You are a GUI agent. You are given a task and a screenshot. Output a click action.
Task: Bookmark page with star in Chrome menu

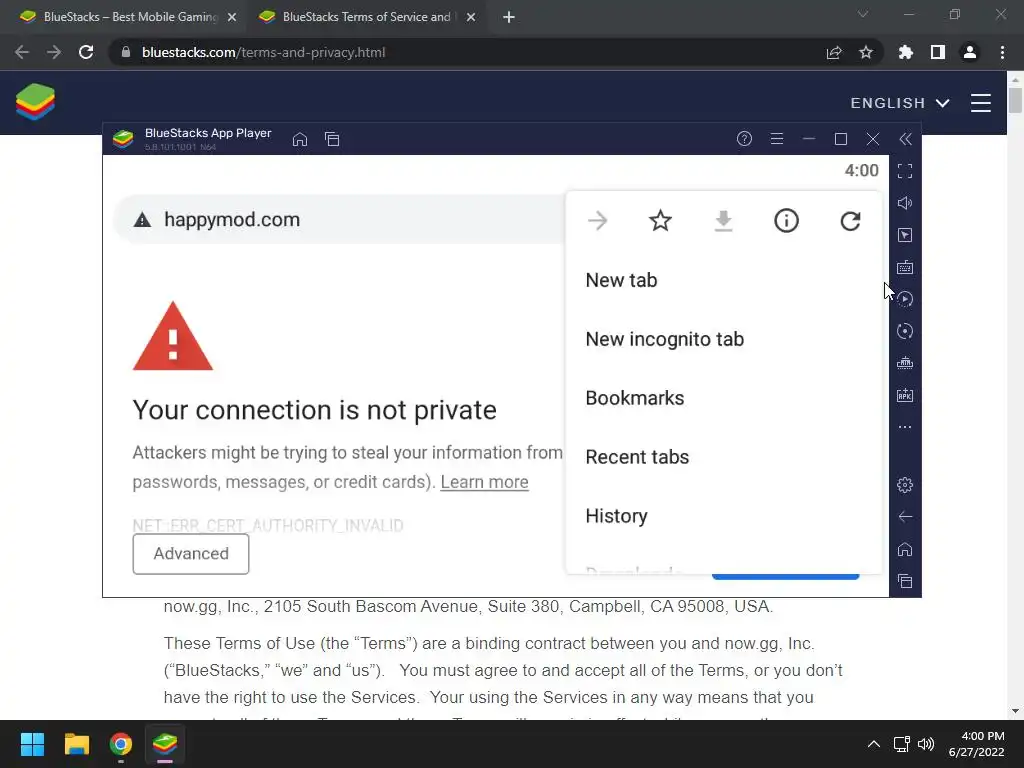pos(660,221)
